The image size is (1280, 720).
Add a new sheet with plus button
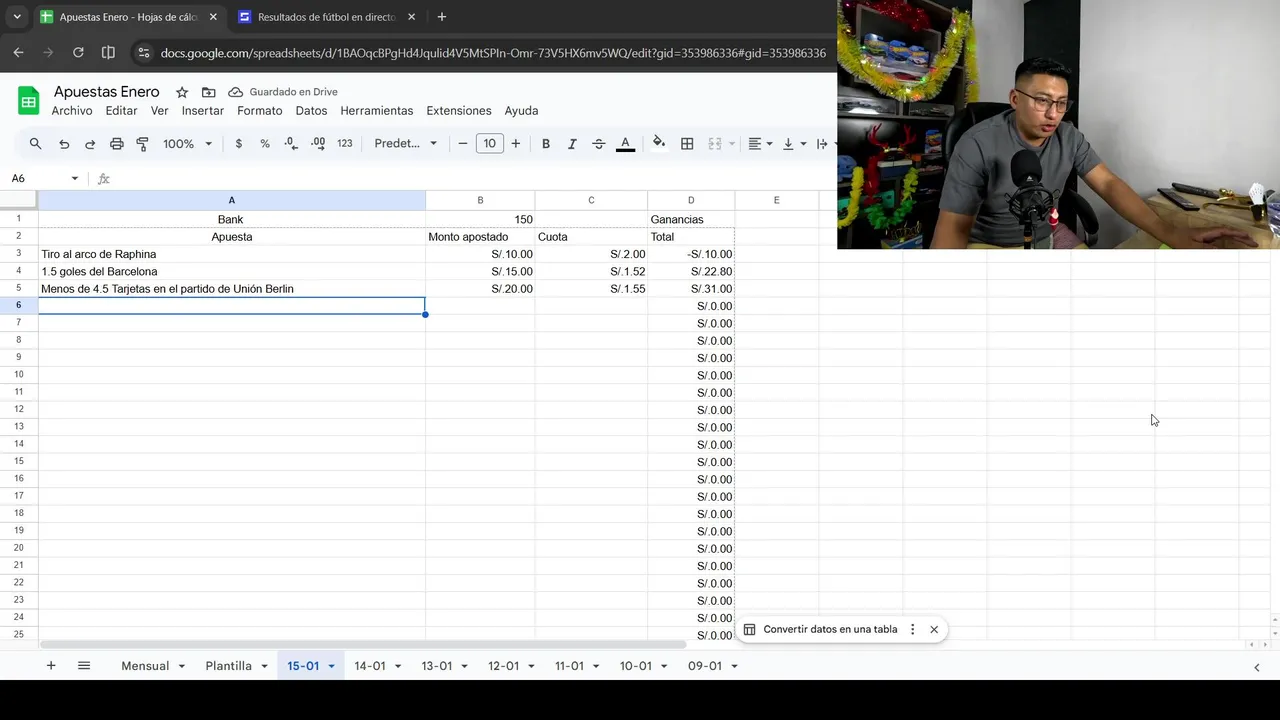click(x=51, y=666)
